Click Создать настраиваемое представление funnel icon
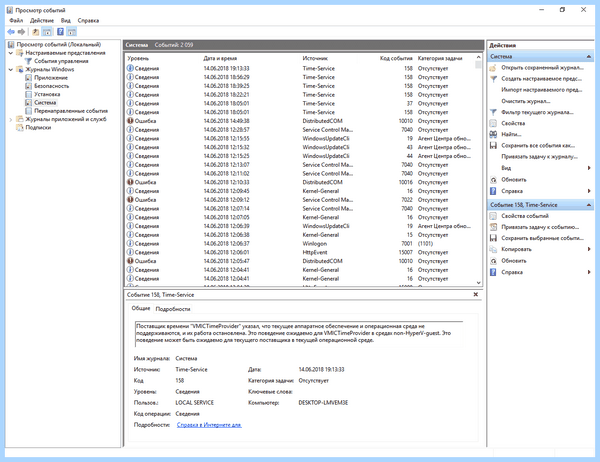Image resolution: width=600 pixels, height=462 pixels. coord(493,79)
